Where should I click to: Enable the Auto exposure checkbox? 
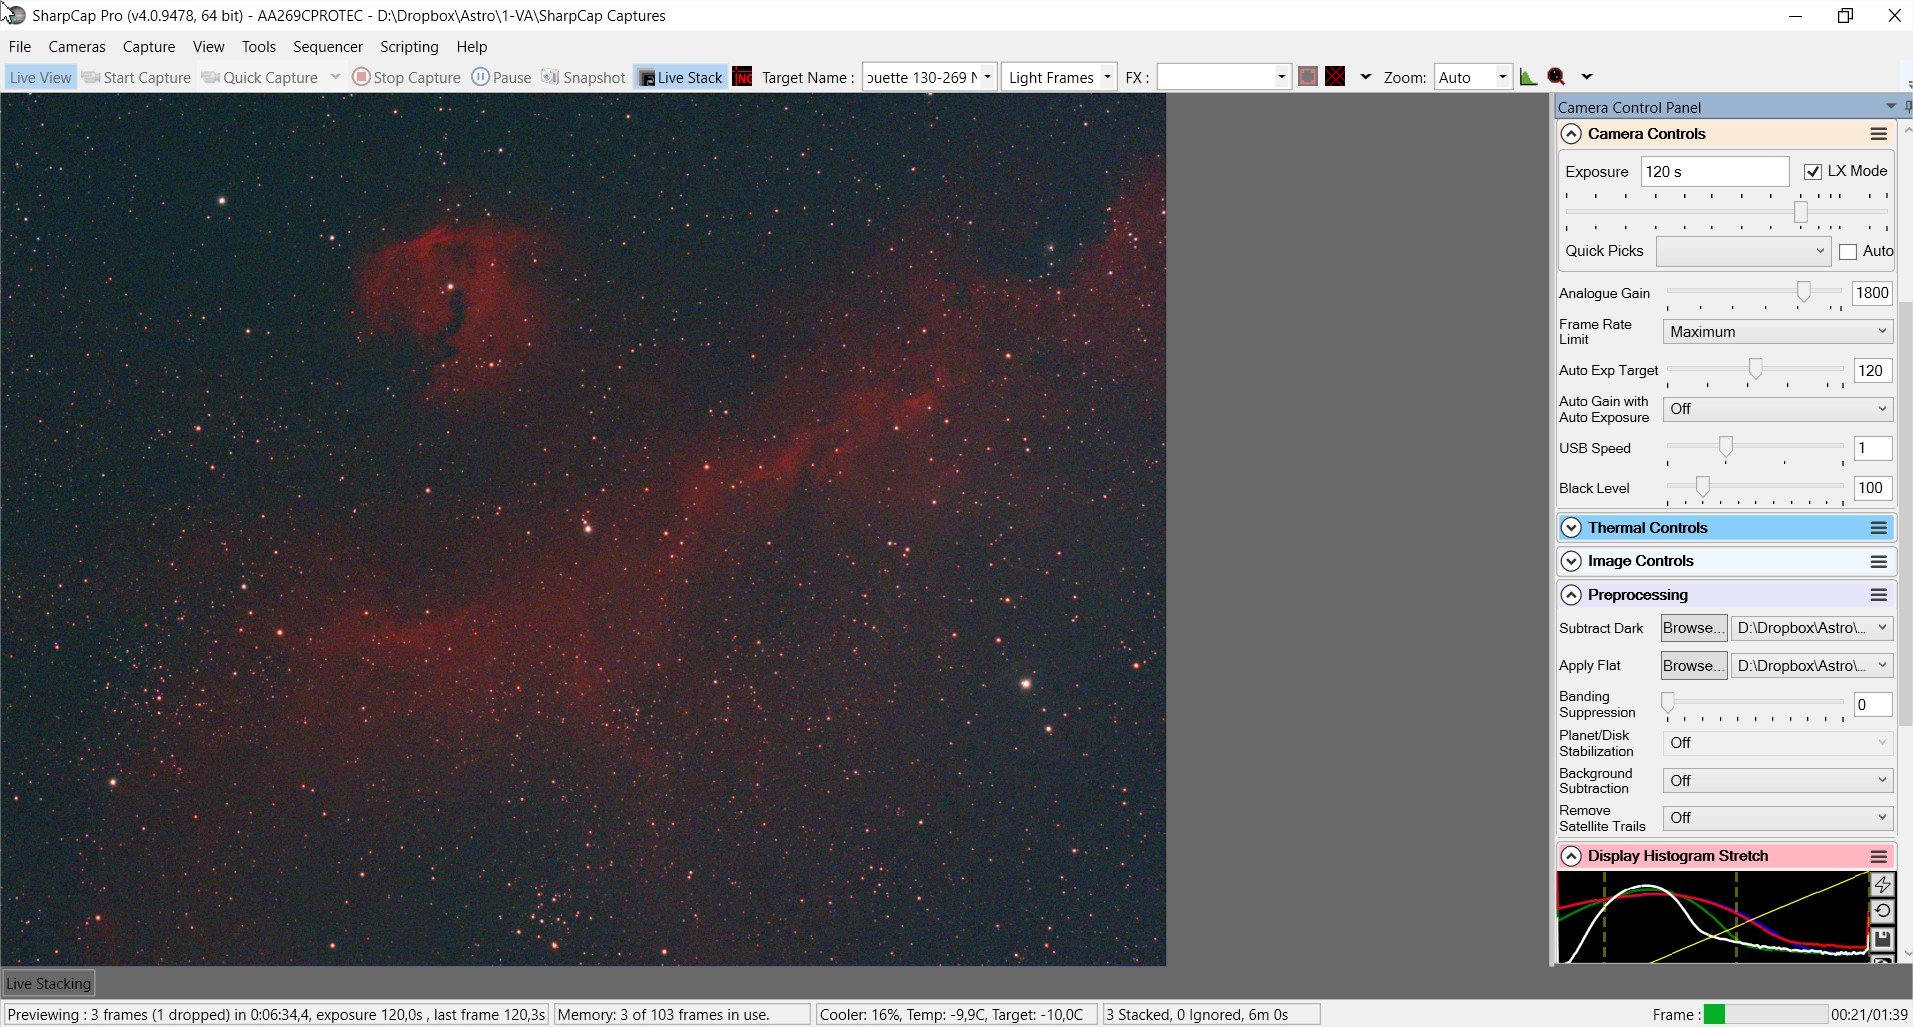click(x=1848, y=252)
